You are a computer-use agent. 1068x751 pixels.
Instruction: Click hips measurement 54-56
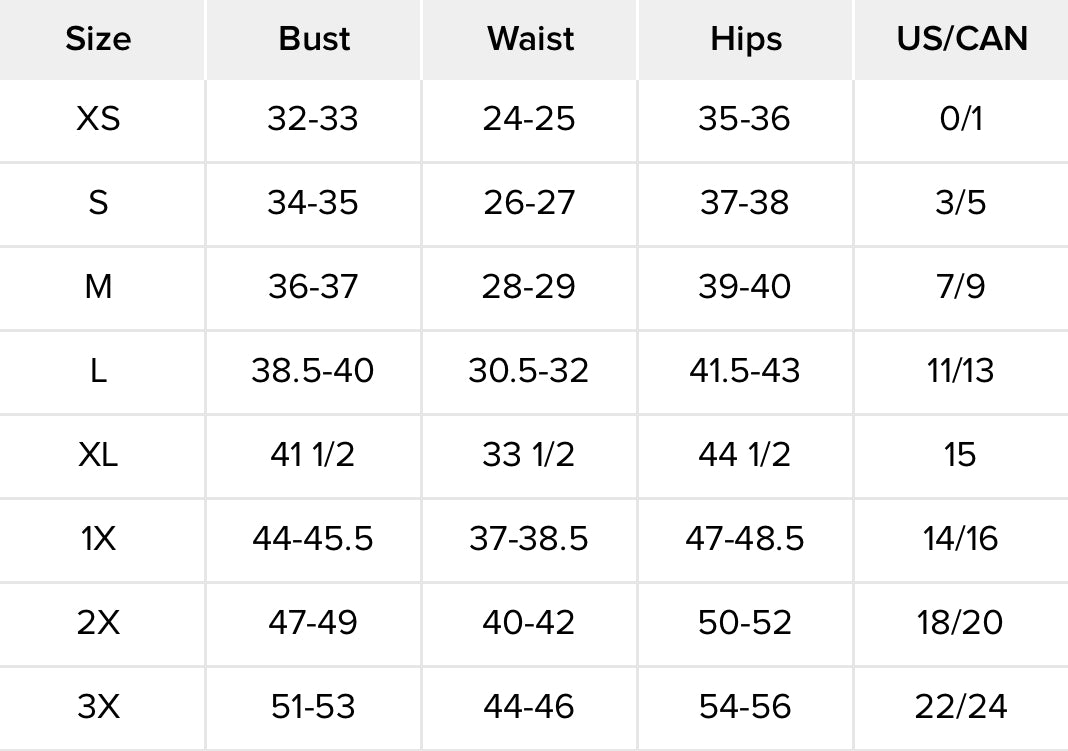745,707
